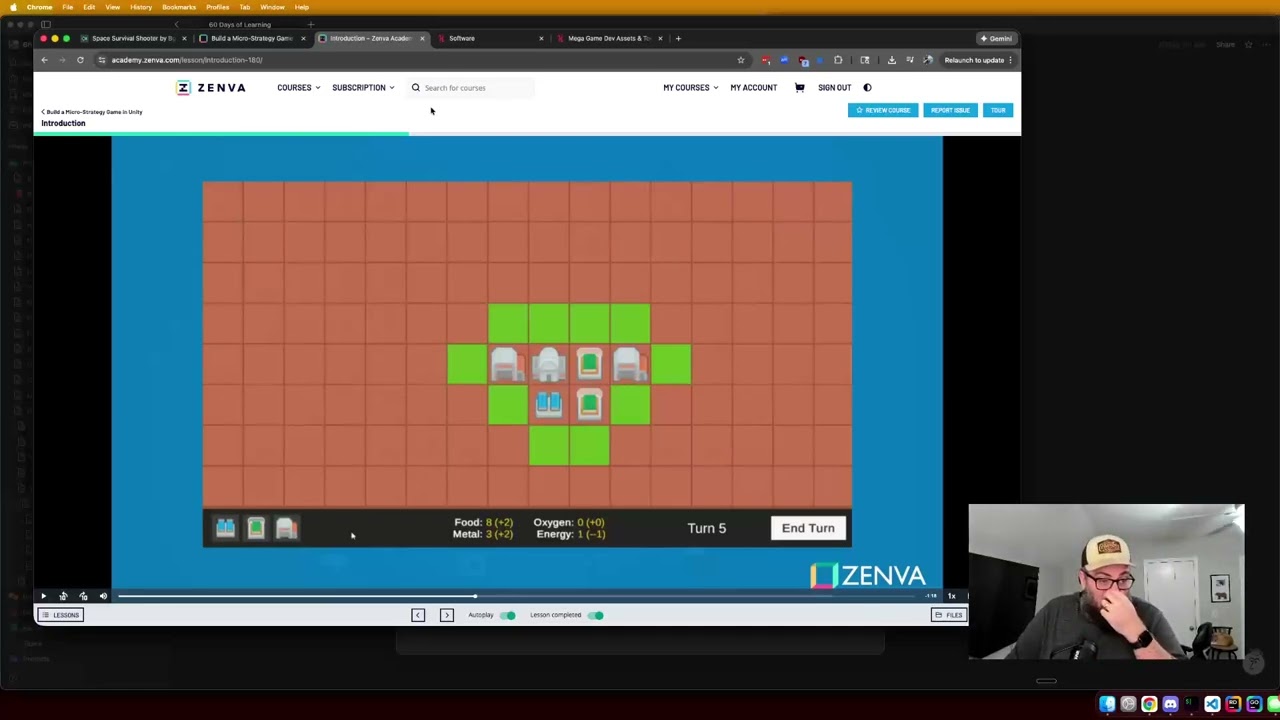This screenshot has height=720, width=1280.
Task: Click the Review Course button
Action: point(882,110)
